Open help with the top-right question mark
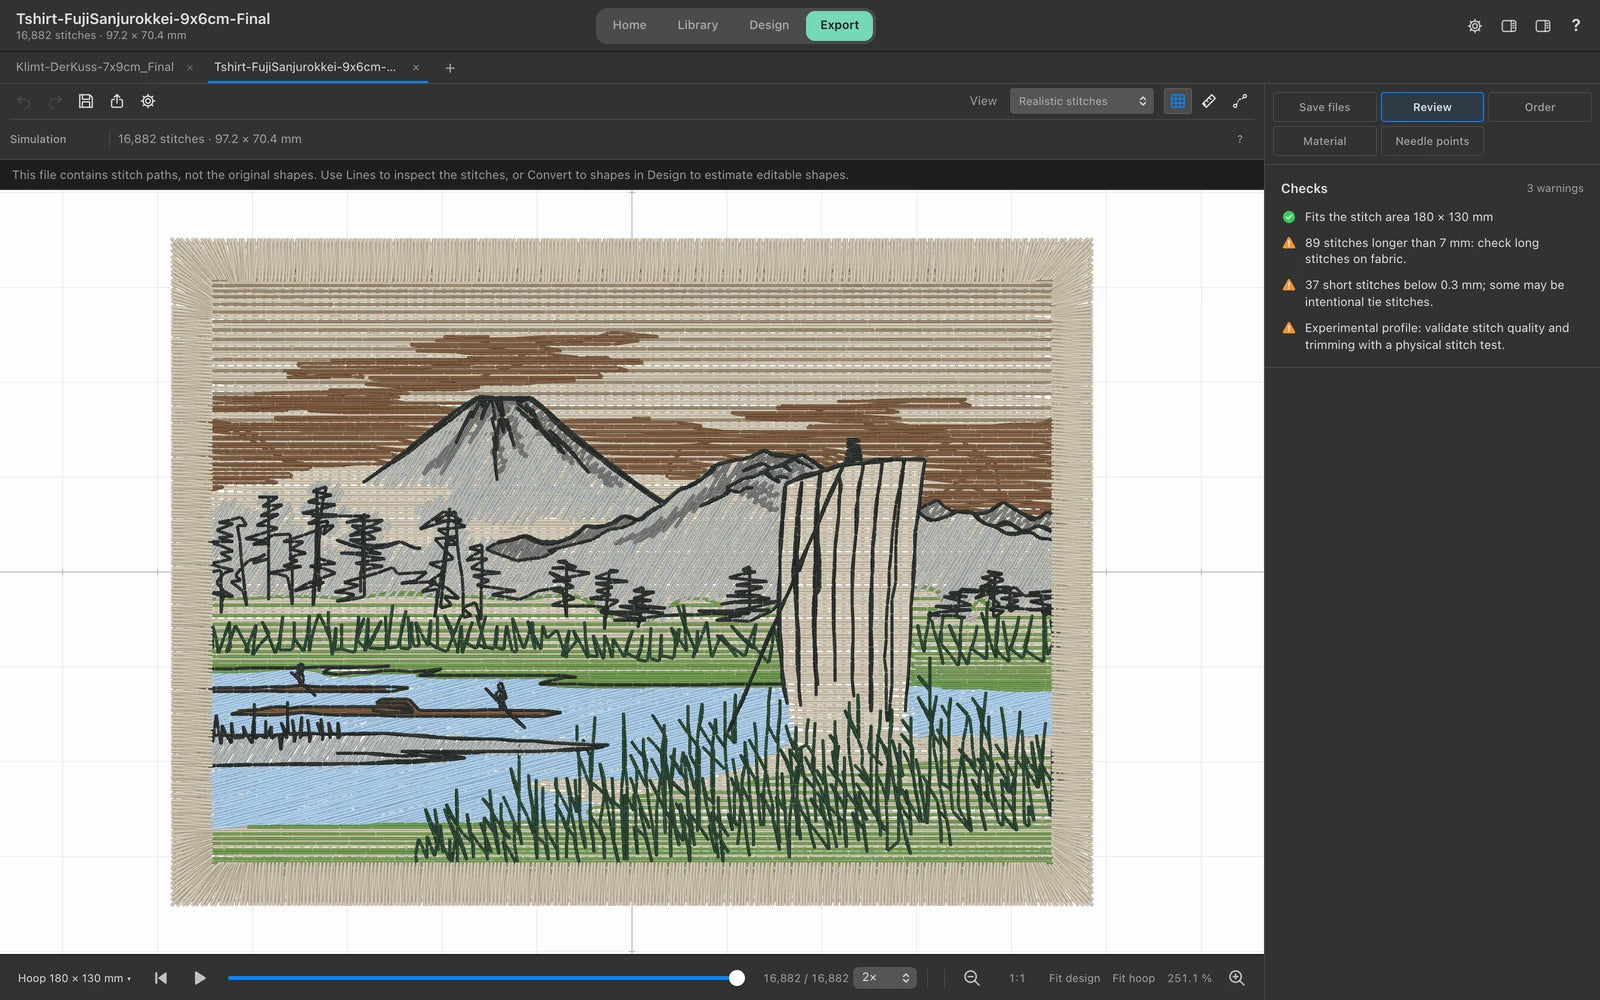This screenshot has width=1600, height=1000. (1576, 25)
